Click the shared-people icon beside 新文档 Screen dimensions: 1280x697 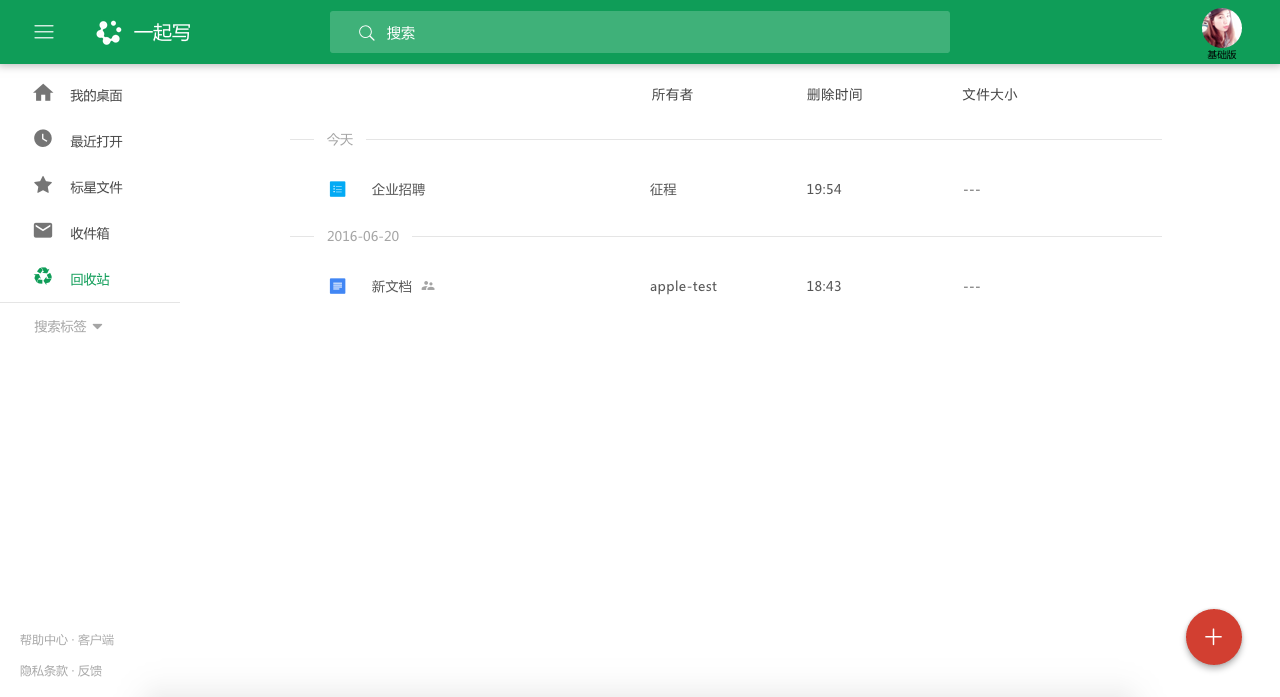428,286
